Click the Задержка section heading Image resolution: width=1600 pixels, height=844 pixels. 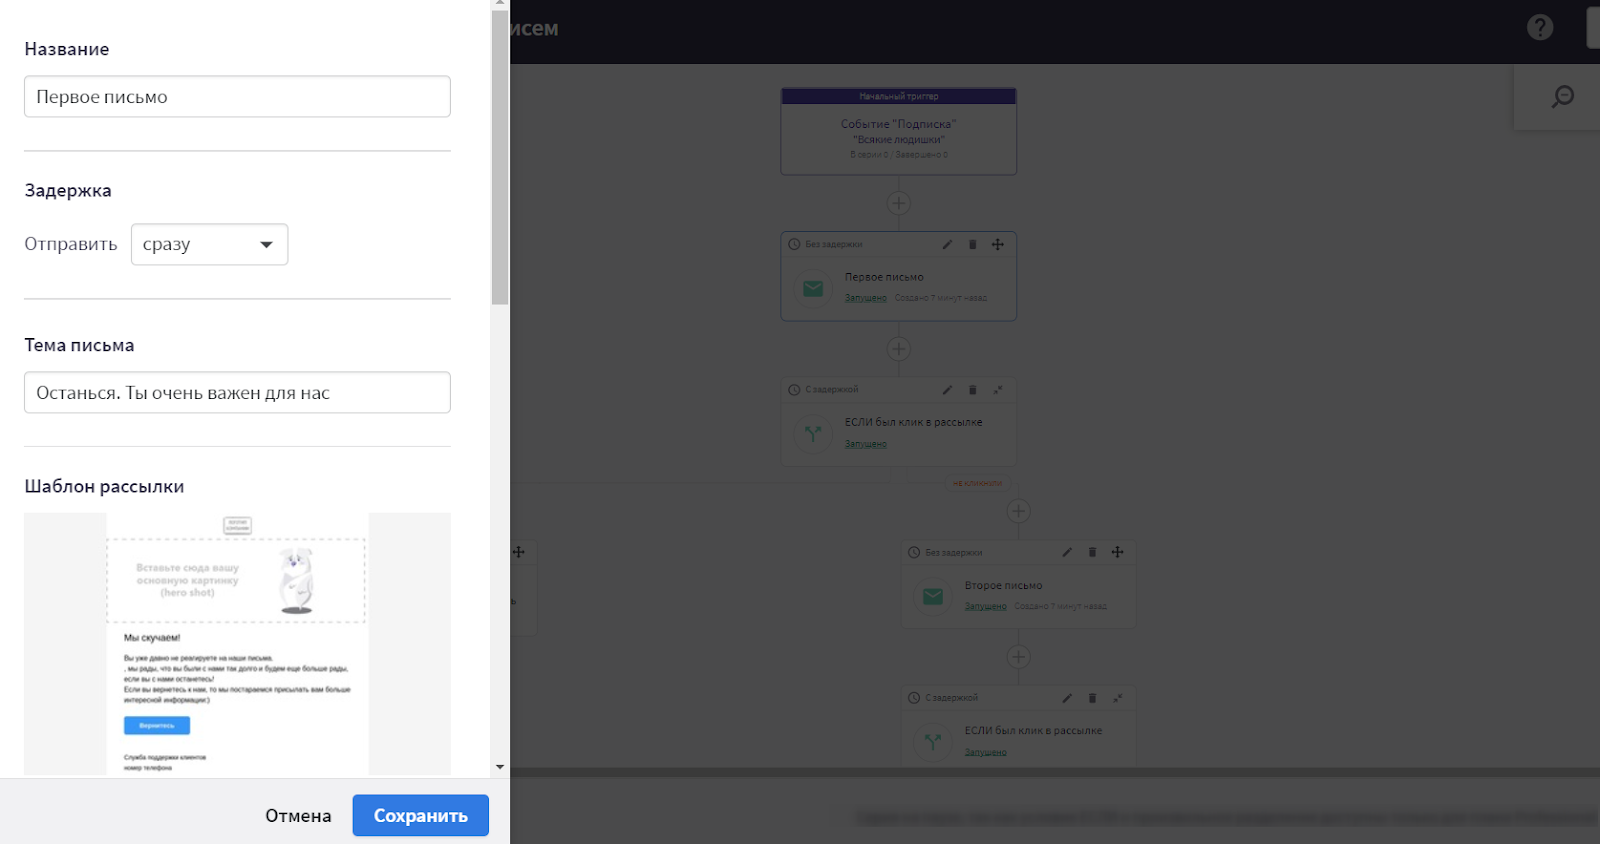click(68, 190)
